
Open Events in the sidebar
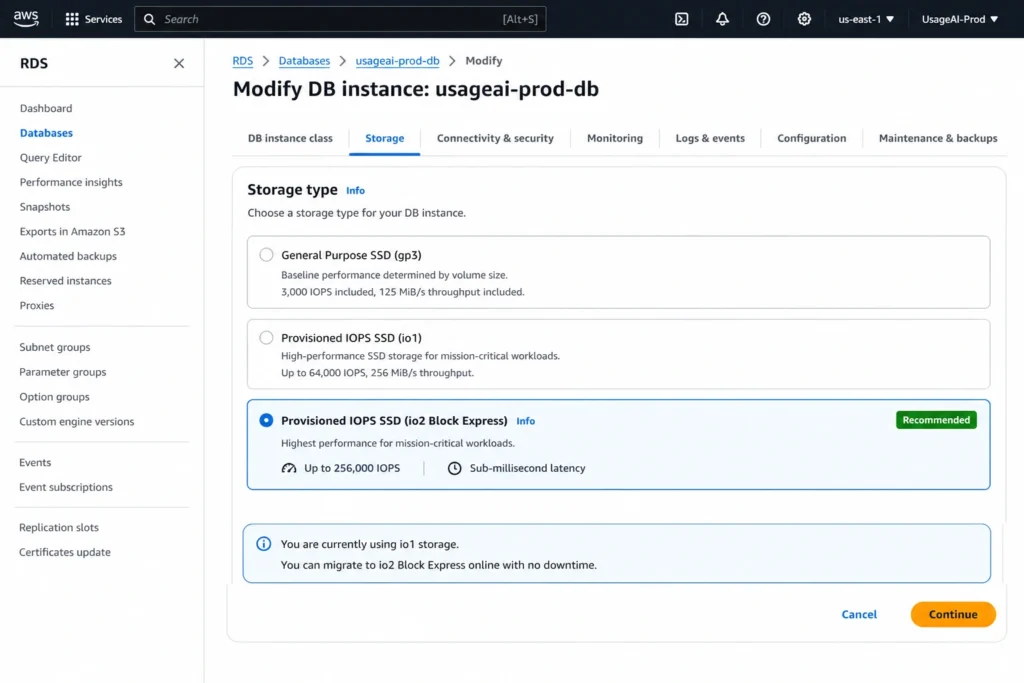click(35, 462)
